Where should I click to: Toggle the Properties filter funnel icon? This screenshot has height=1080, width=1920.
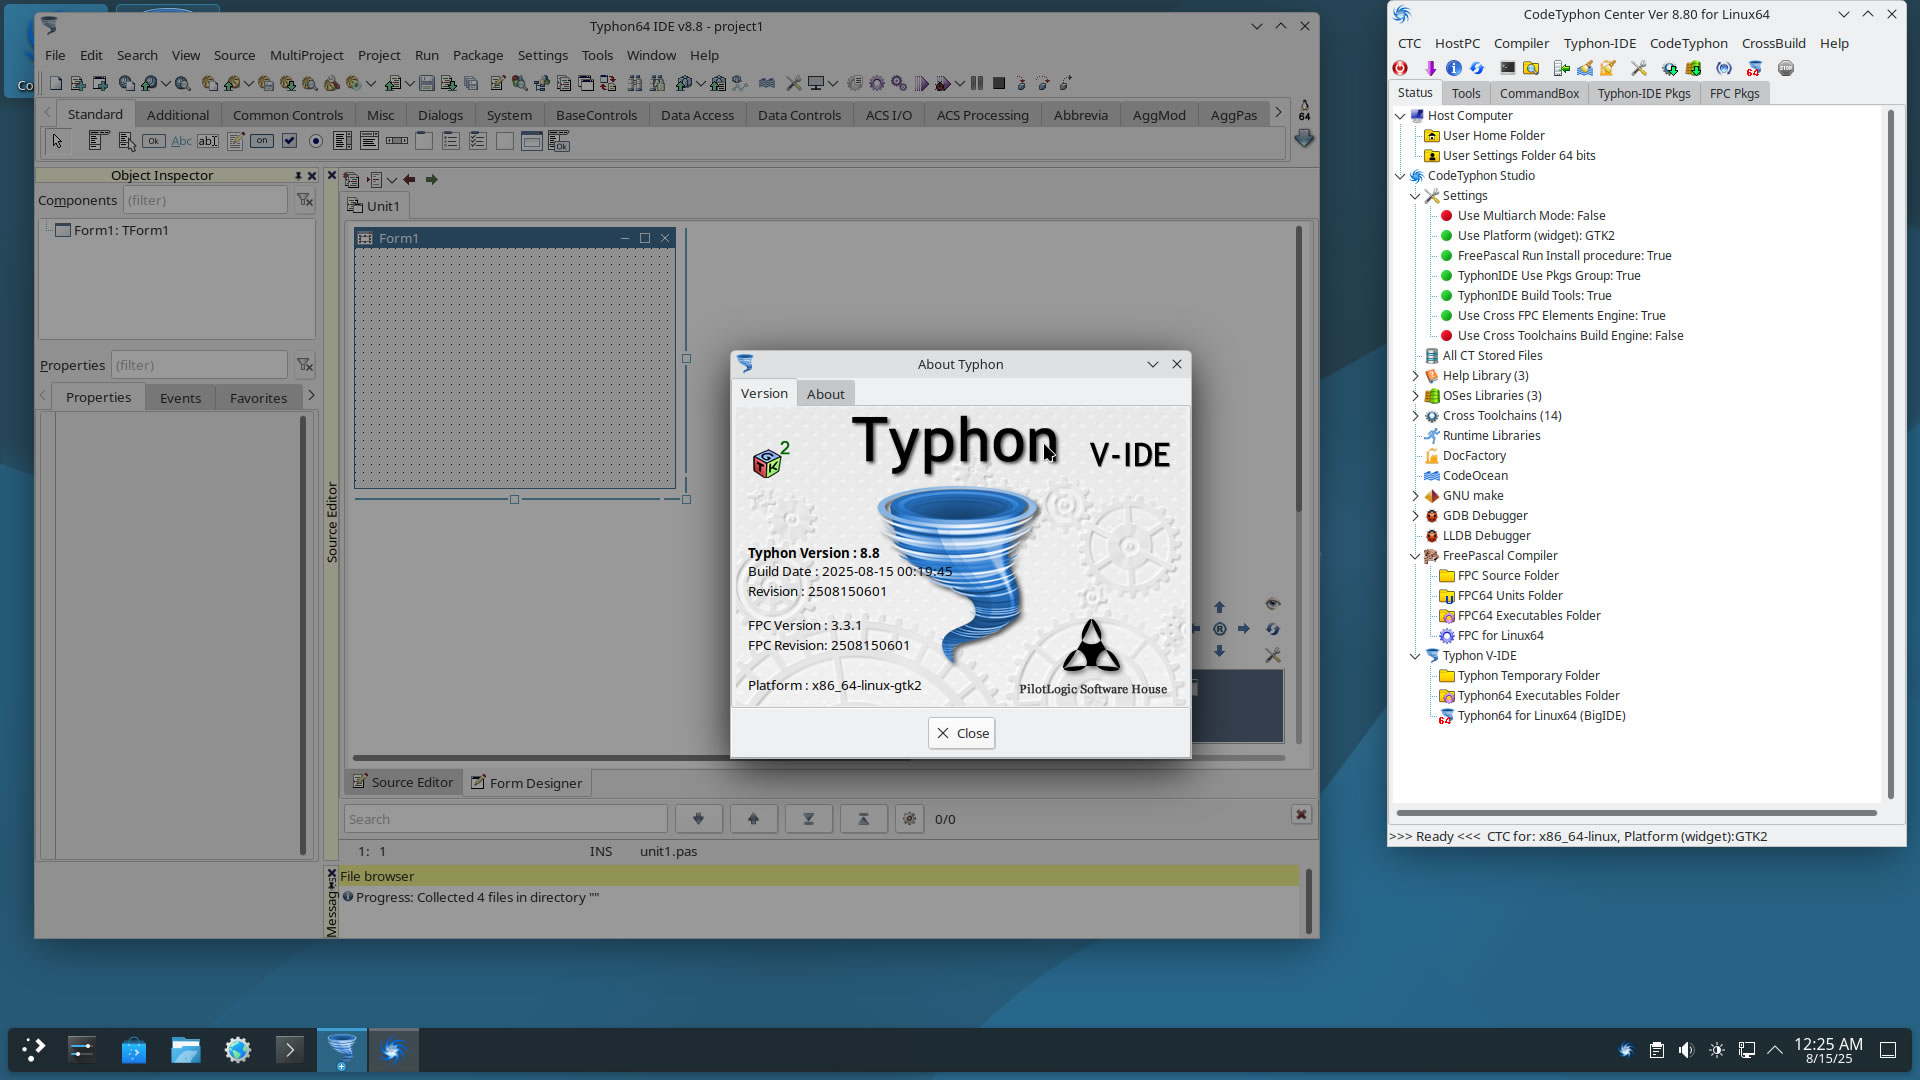(x=305, y=366)
